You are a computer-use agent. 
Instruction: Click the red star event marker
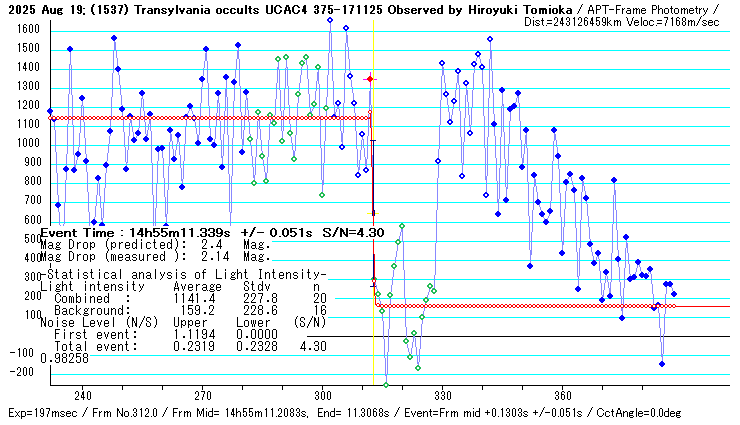click(370, 78)
